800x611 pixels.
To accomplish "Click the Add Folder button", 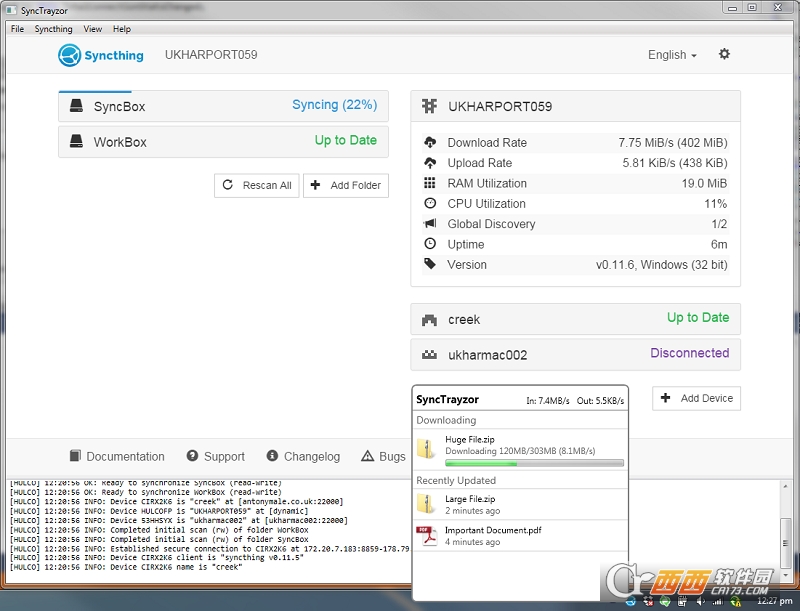I will tap(346, 185).
